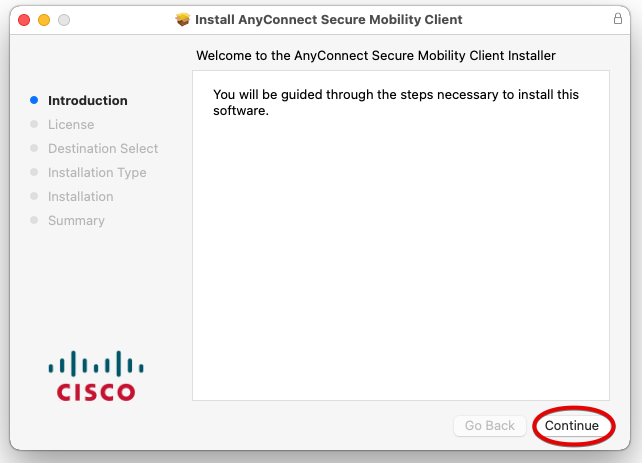Click the disabled Go Back button

(x=489, y=426)
